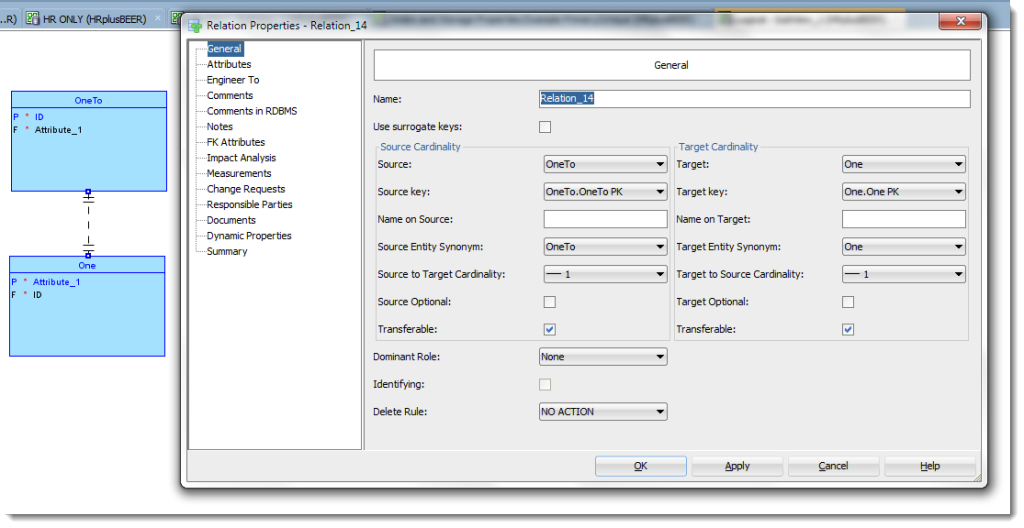This screenshot has height=528, width=1024.
Task: Enable the Use surrogate keys checkbox
Action: coord(545,127)
